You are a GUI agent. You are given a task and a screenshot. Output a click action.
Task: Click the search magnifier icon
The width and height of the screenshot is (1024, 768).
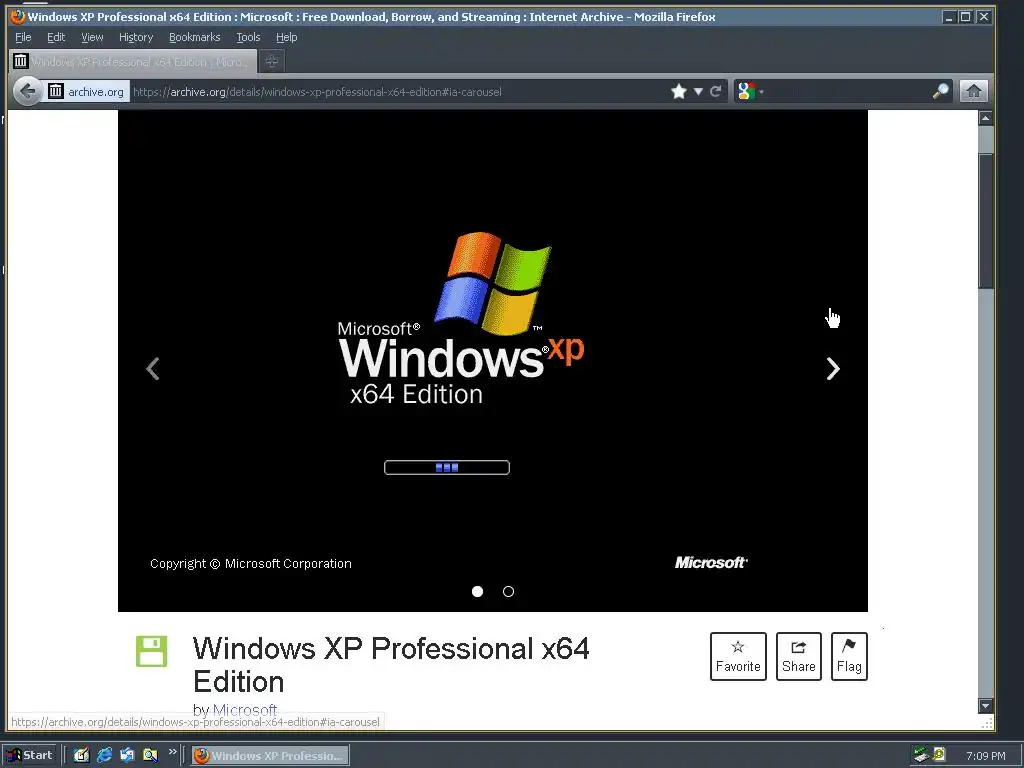940,91
